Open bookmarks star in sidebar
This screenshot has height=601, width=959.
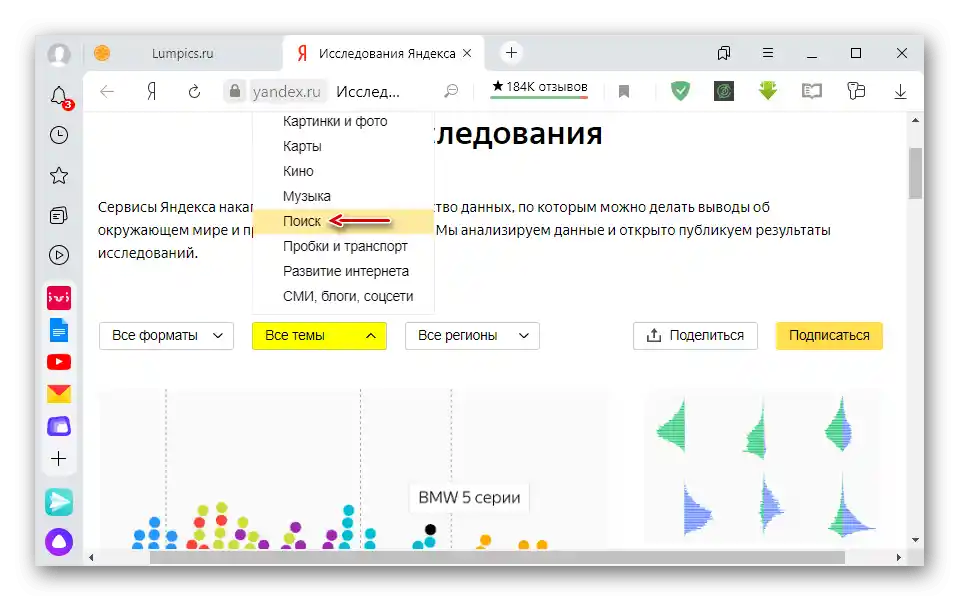coord(59,176)
